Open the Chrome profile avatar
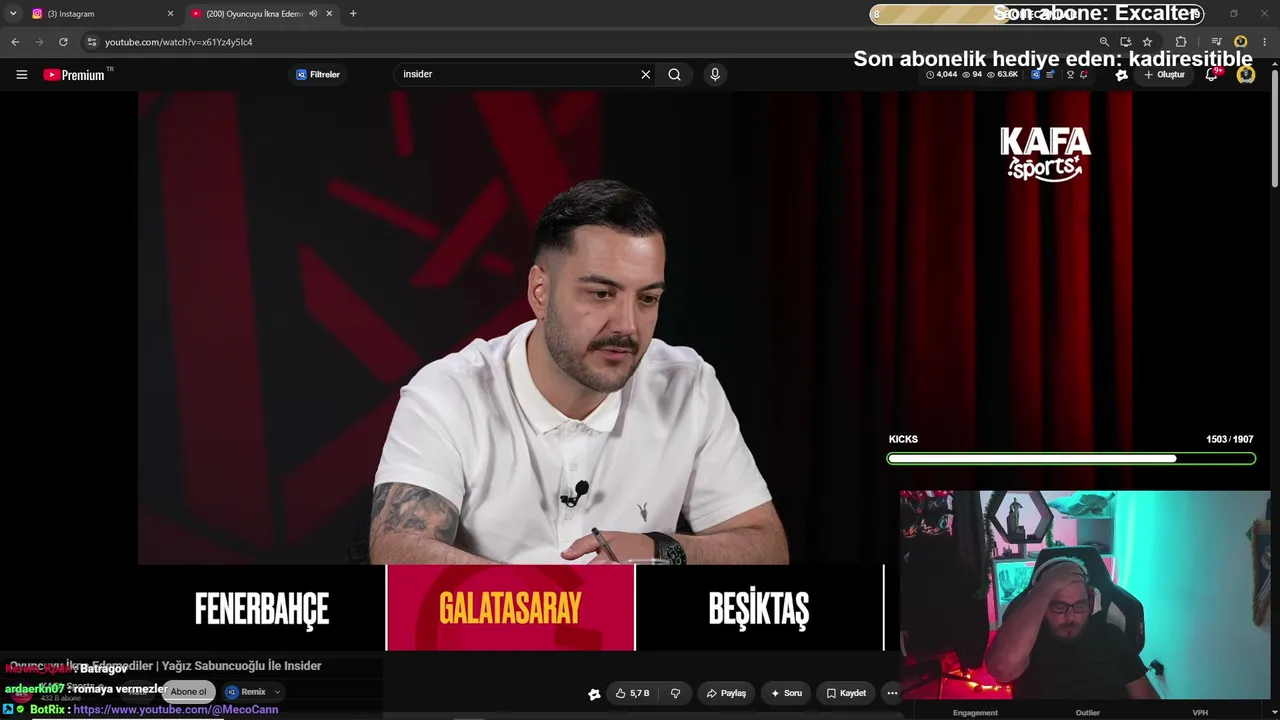 1241,42
